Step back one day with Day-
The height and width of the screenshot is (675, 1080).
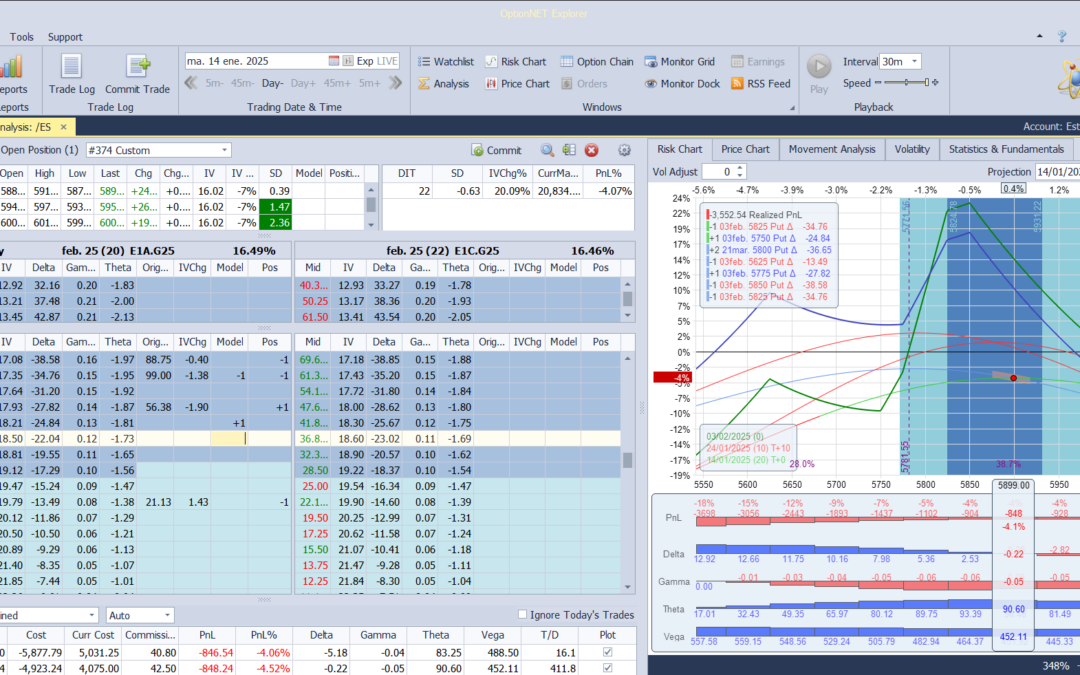273,83
